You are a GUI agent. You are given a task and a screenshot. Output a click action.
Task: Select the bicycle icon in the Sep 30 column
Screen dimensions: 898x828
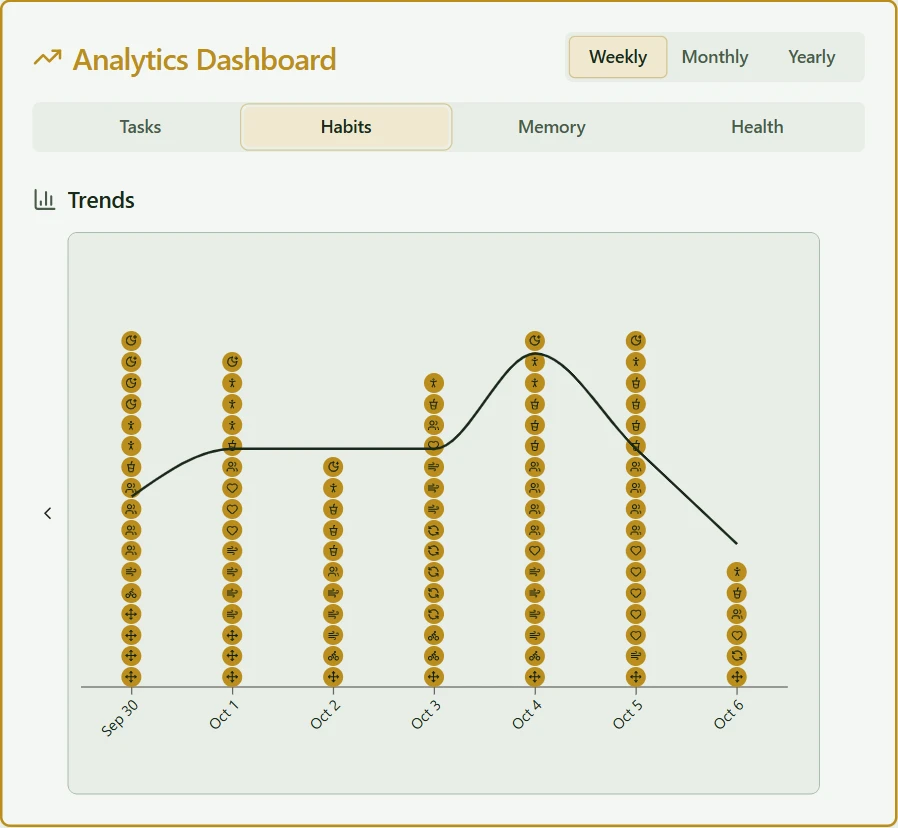[x=131, y=593]
